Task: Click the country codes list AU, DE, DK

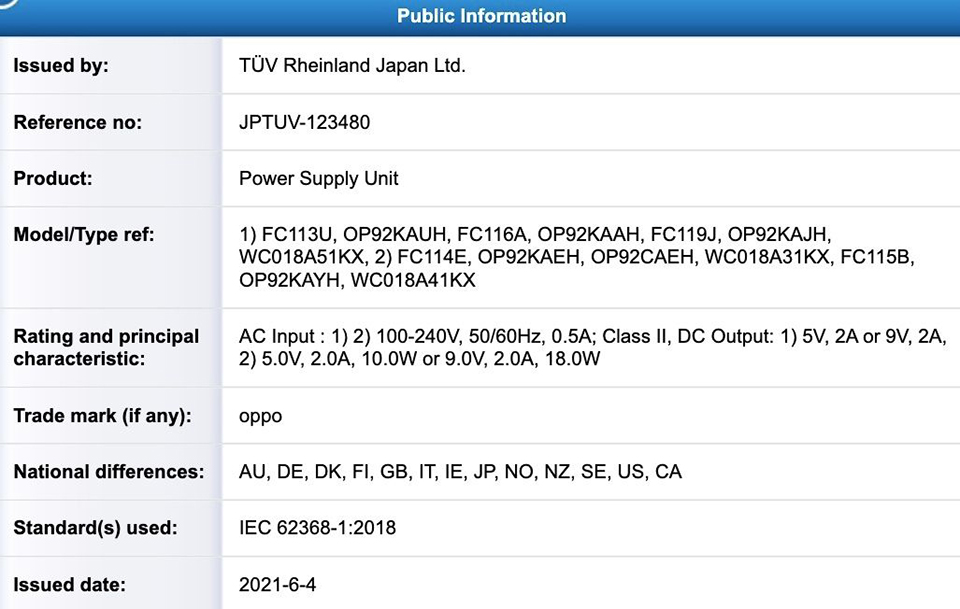Action: [x=460, y=472]
